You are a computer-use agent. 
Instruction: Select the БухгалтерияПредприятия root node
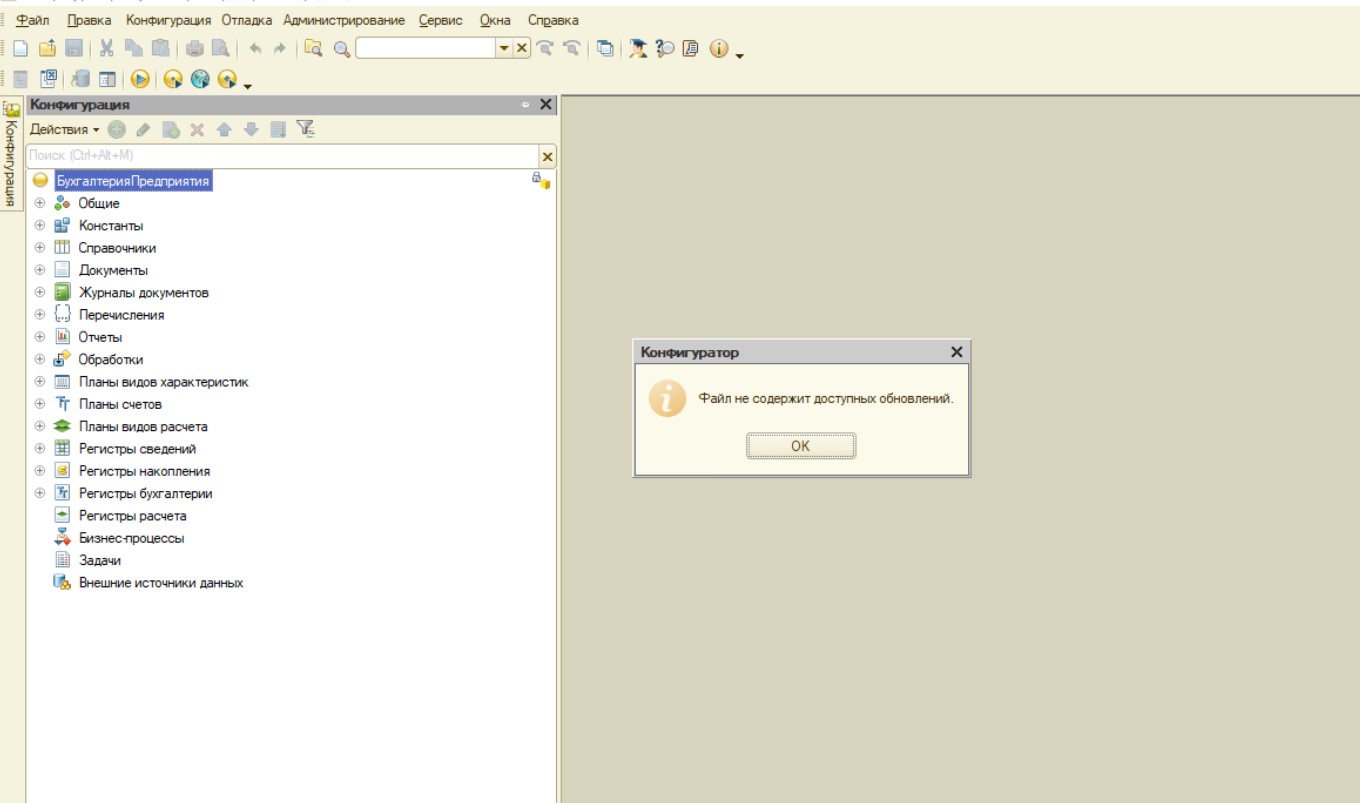pos(133,181)
